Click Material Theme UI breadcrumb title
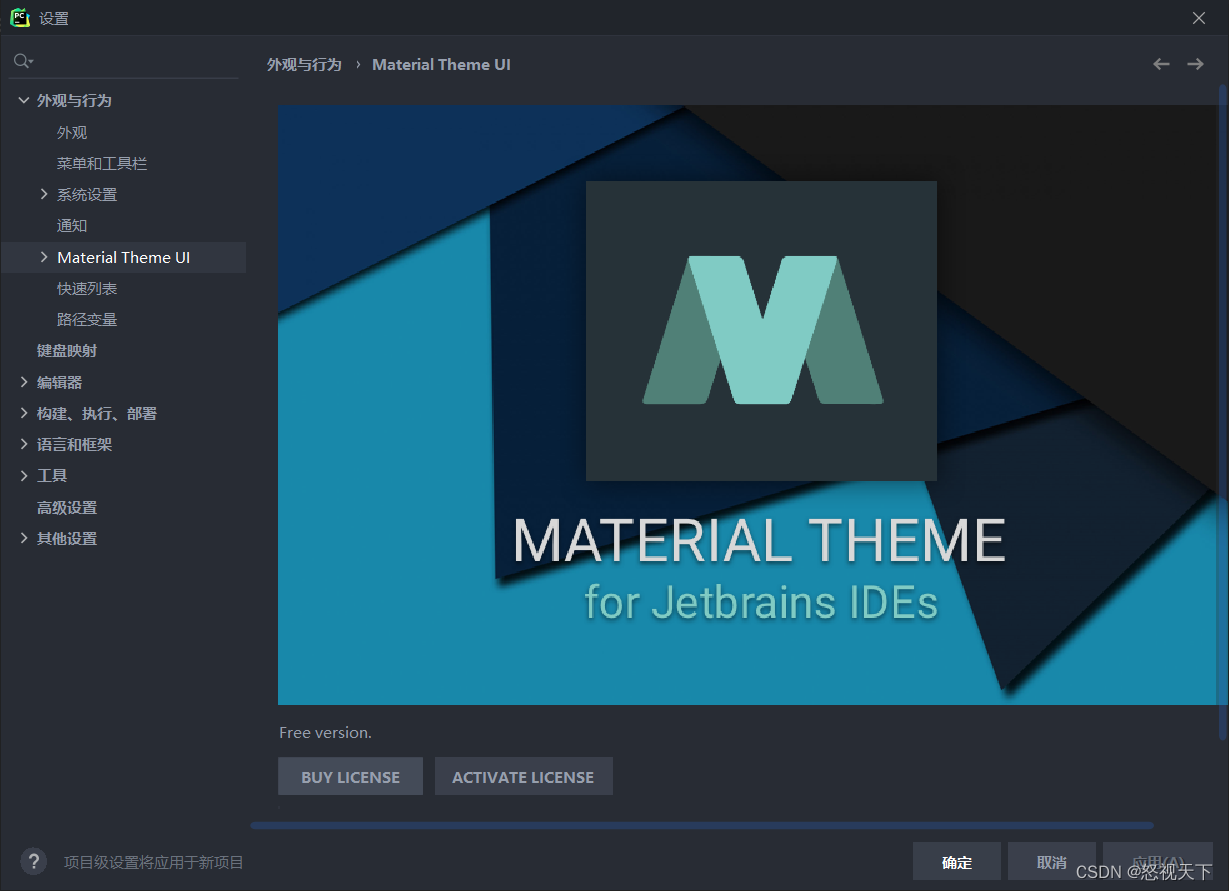This screenshot has width=1229, height=891. coord(441,64)
